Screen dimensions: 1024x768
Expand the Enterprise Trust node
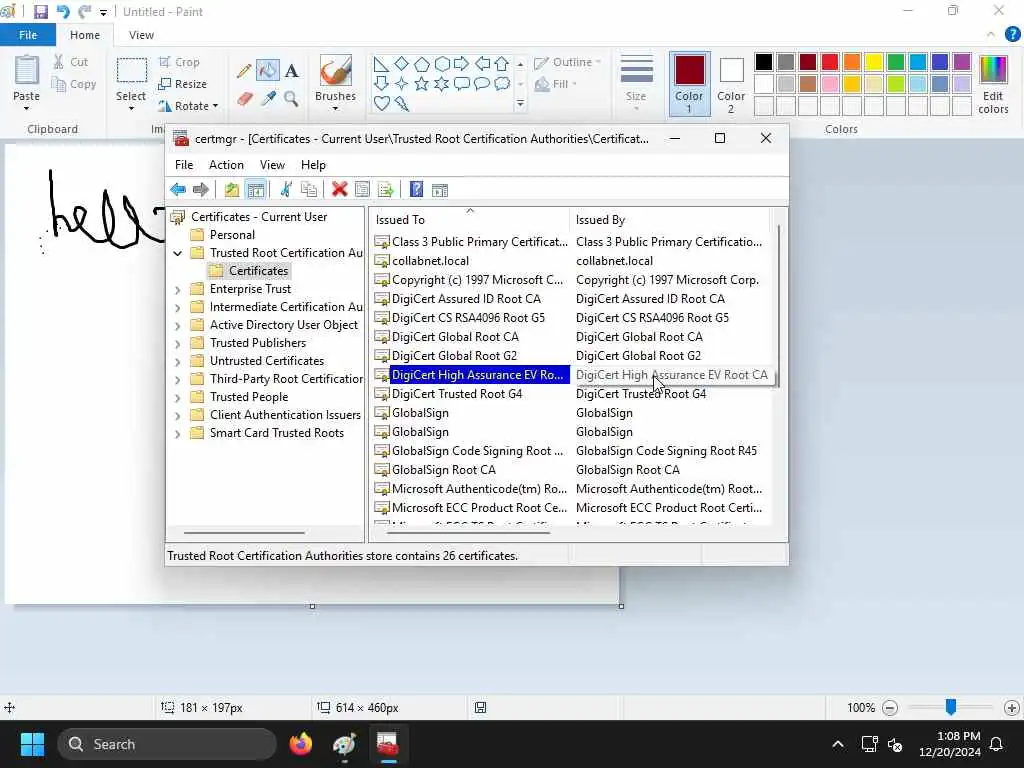coord(178,289)
